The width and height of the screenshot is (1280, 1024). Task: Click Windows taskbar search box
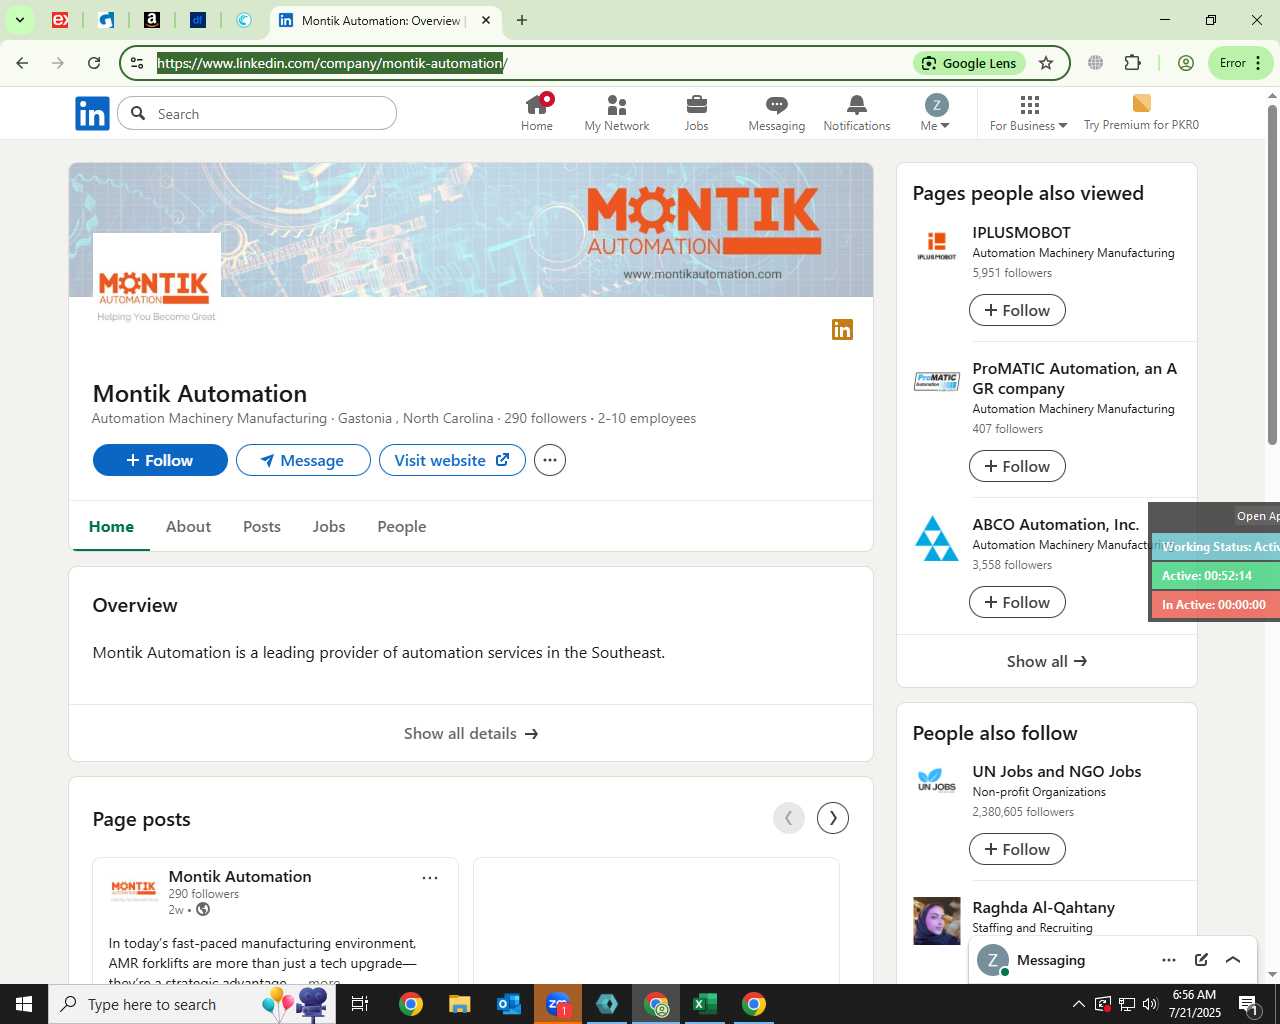click(x=192, y=1004)
